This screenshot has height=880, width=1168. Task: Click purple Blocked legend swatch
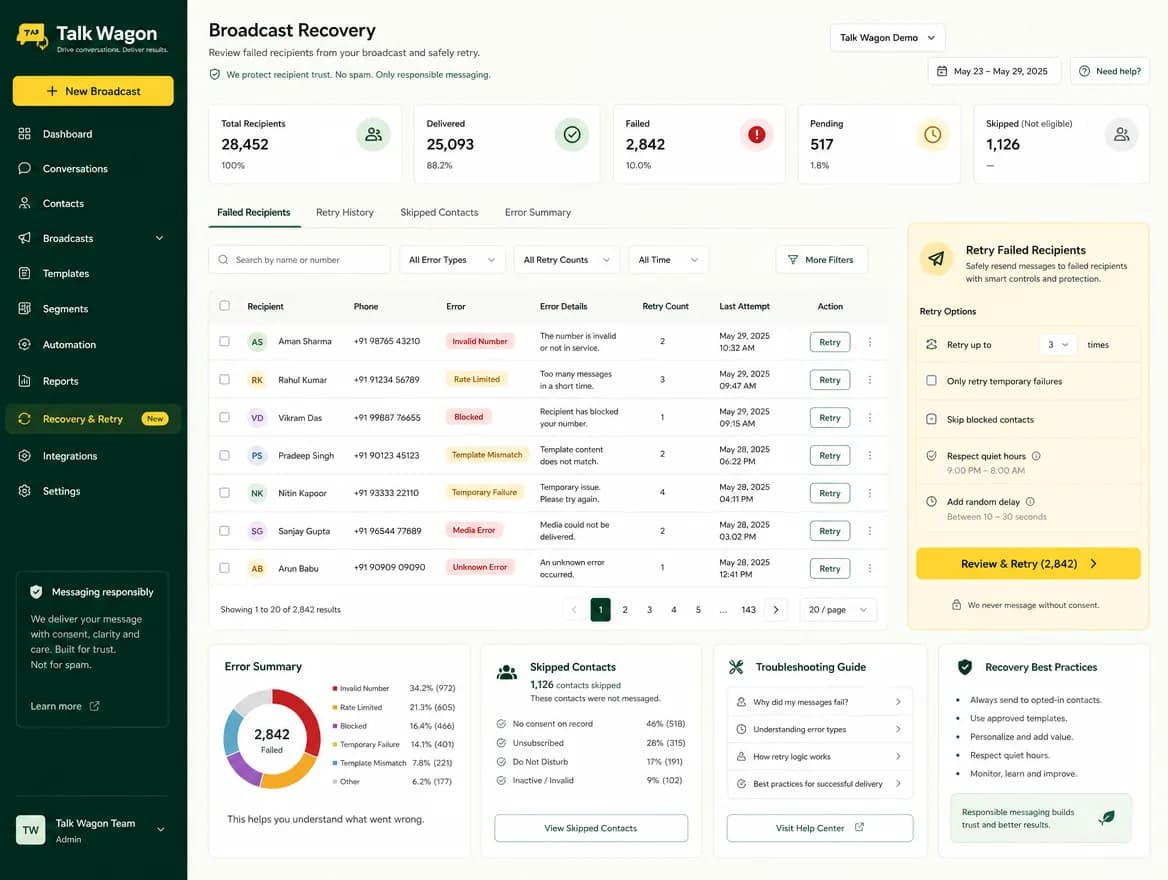(x=335, y=726)
